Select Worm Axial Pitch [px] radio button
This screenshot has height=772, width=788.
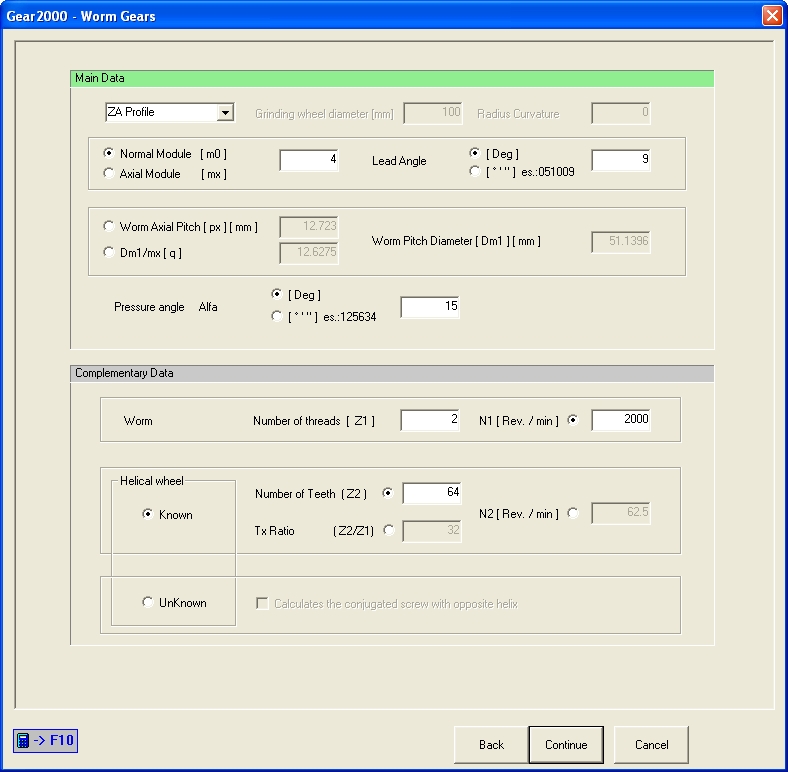coord(109,226)
